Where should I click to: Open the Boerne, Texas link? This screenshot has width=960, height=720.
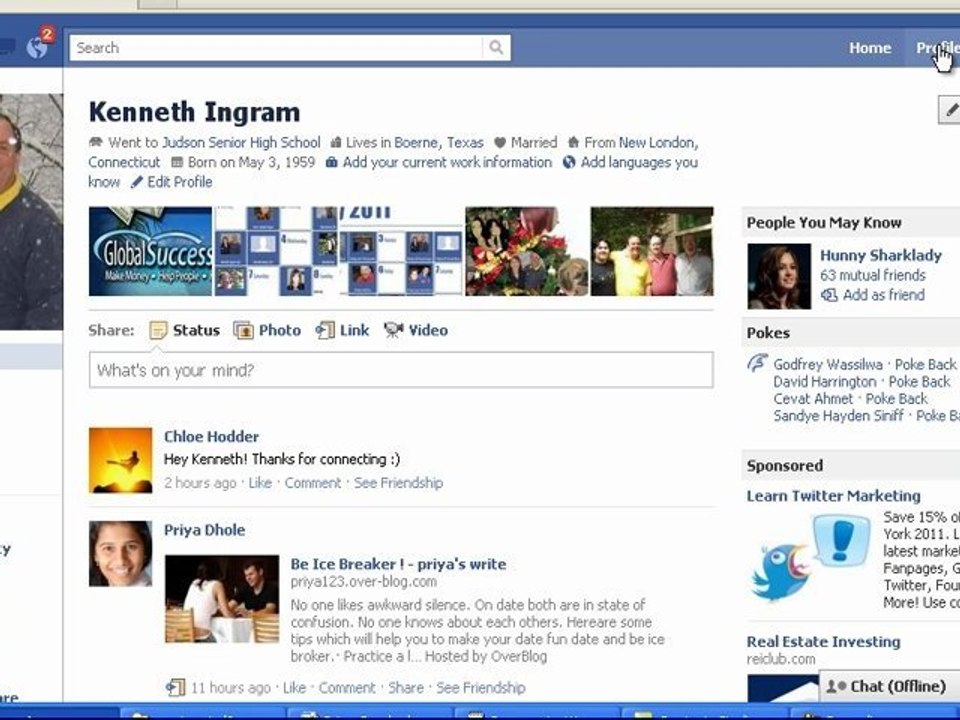439,143
